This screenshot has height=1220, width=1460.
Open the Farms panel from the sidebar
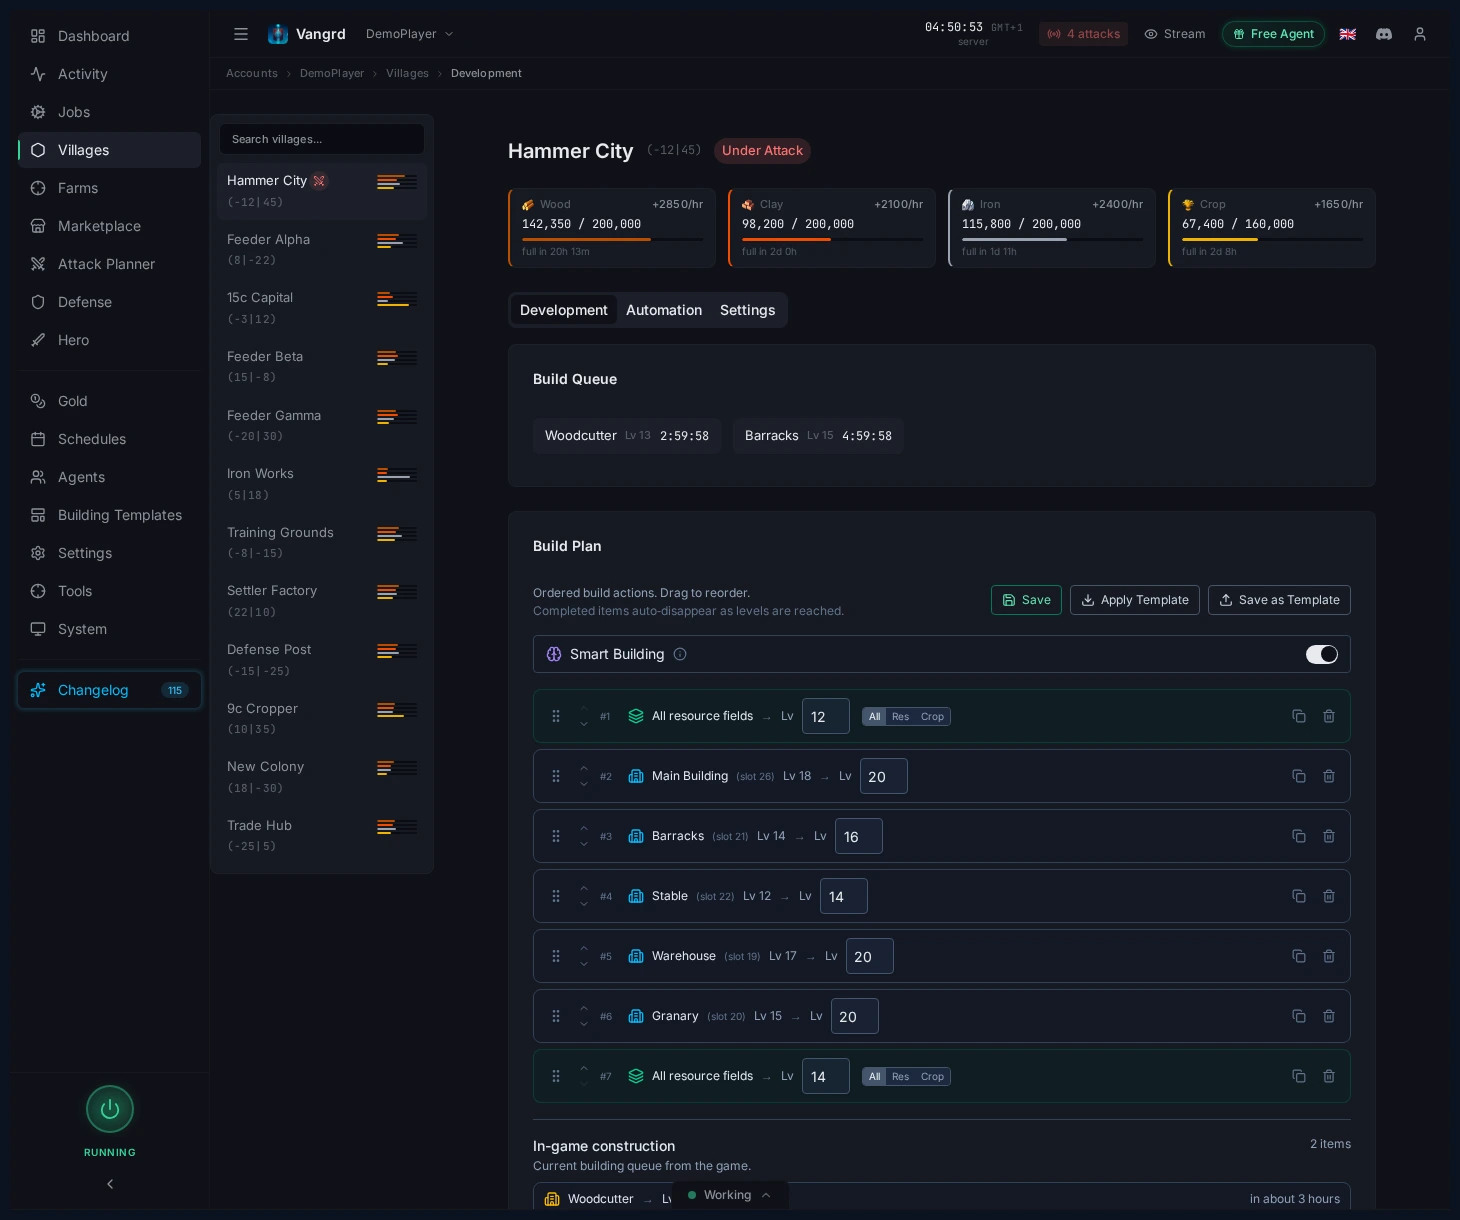[78, 188]
